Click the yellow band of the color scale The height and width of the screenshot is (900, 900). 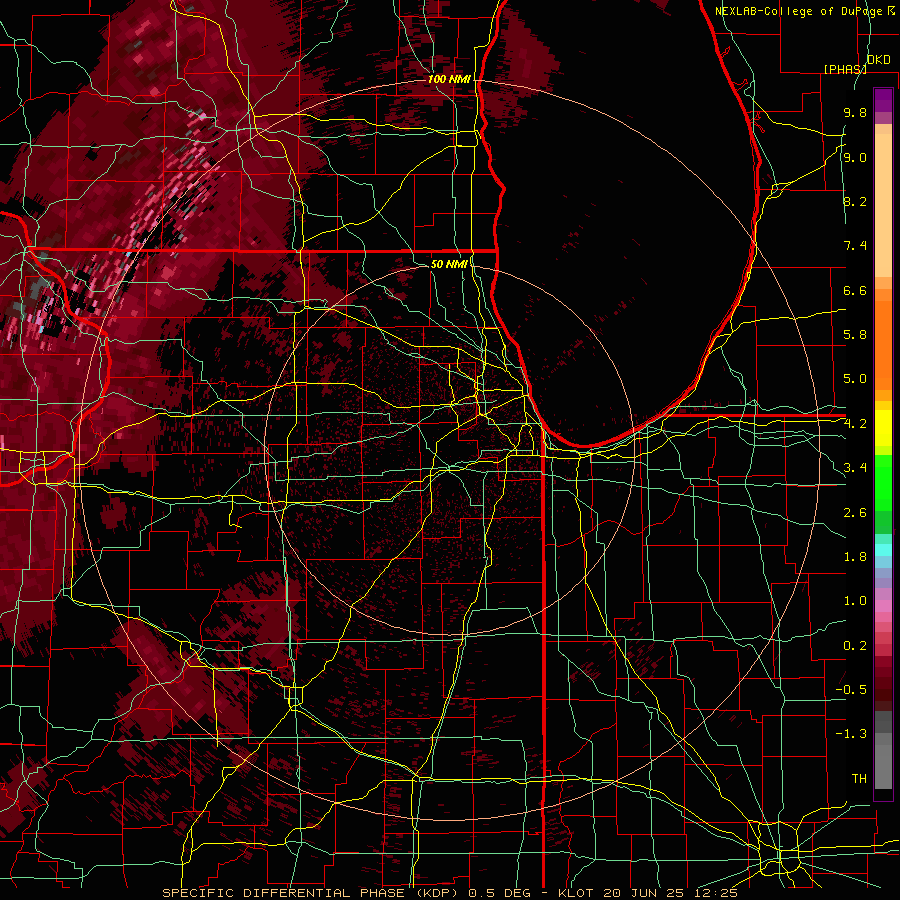click(x=883, y=428)
